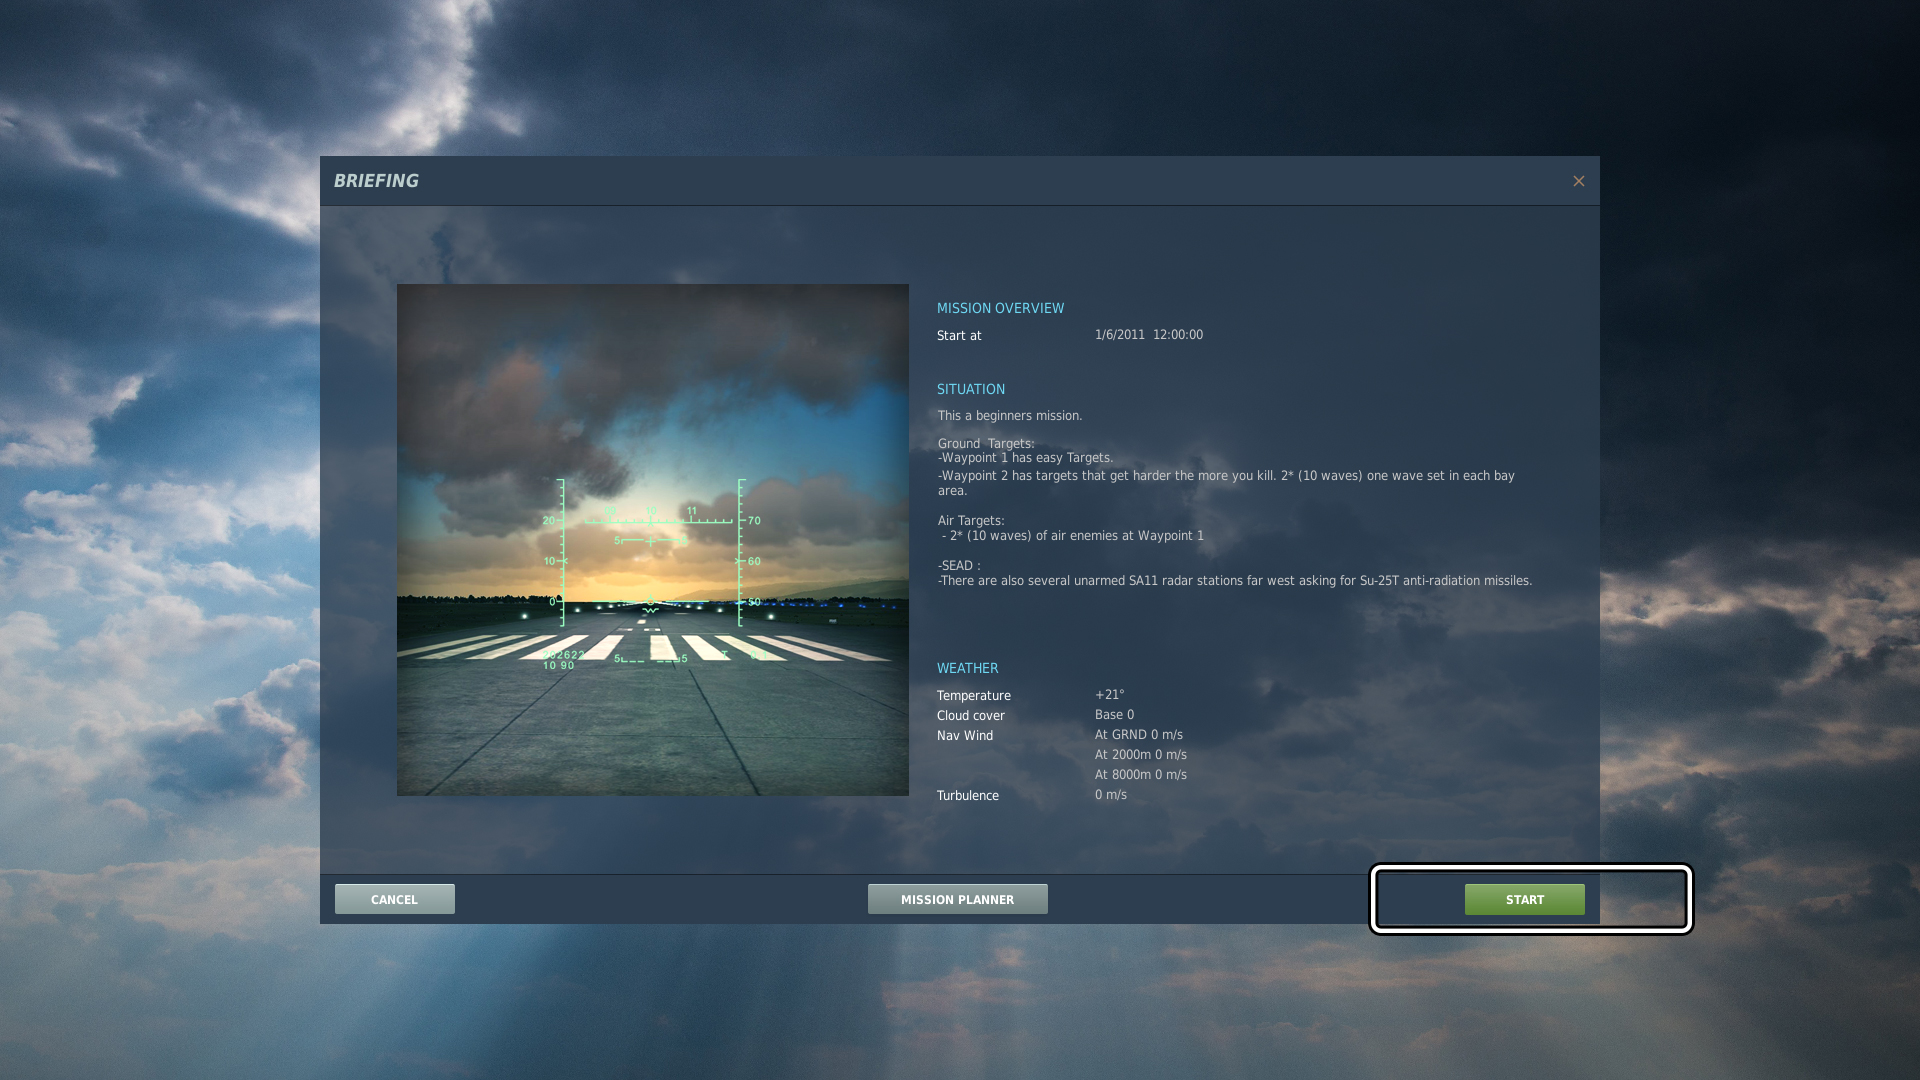The height and width of the screenshot is (1080, 1920).
Task: Close the Briefing dialog with X
Action: (x=1578, y=181)
